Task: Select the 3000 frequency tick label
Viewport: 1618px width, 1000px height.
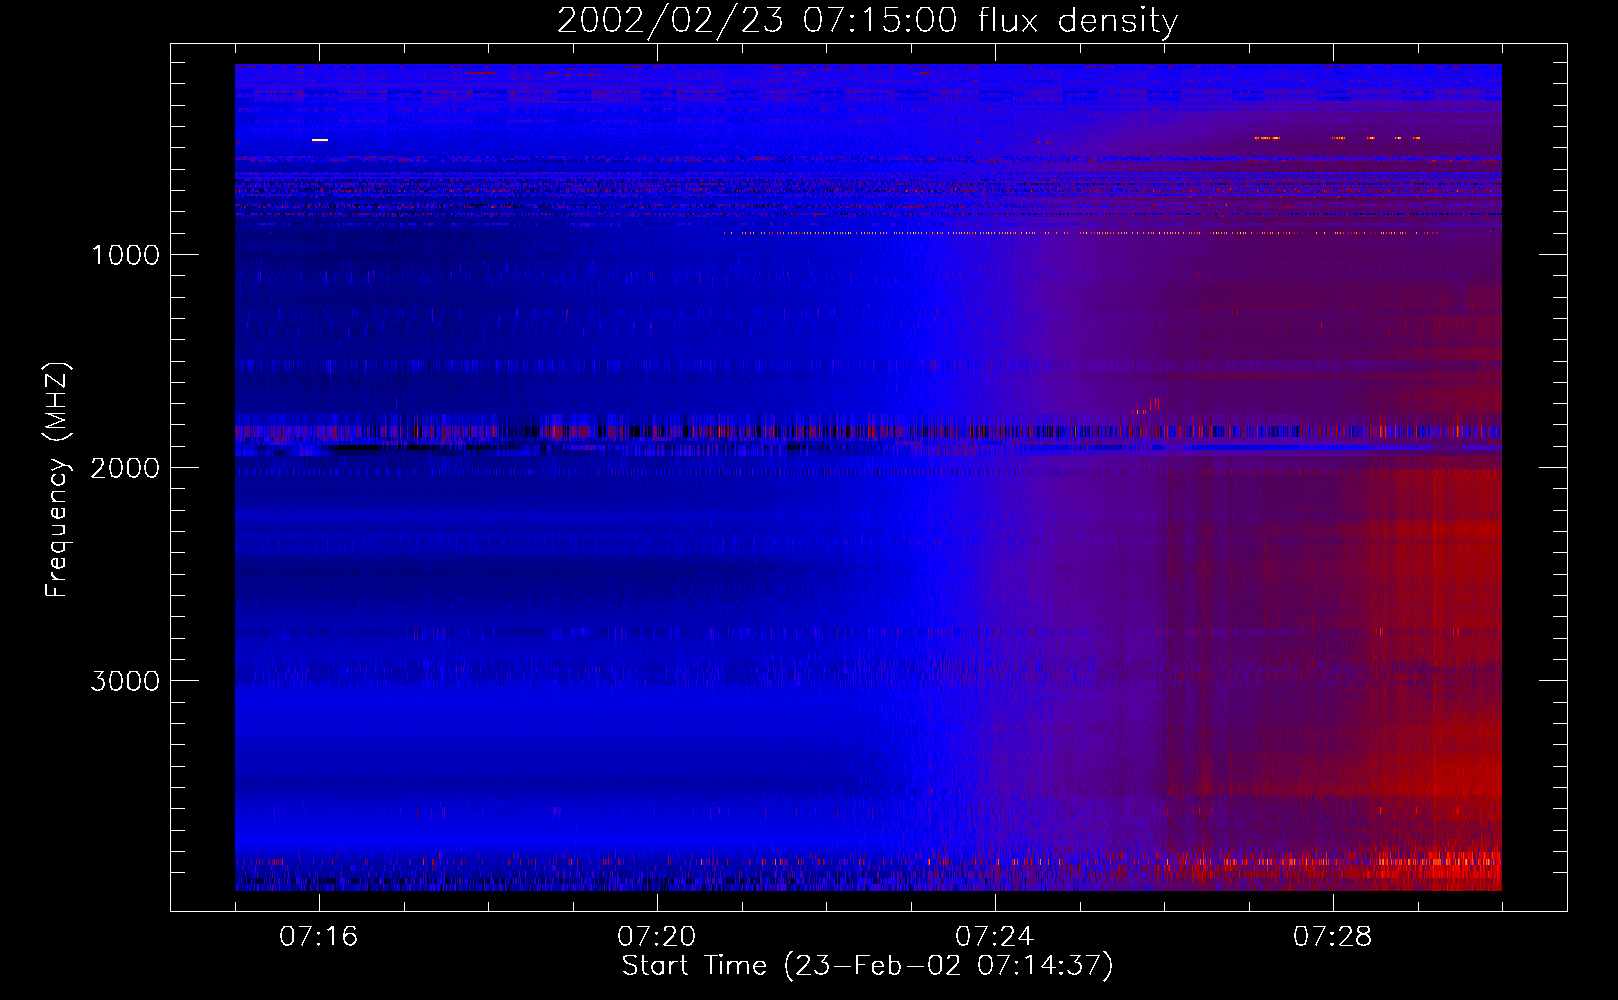Action: [125, 681]
